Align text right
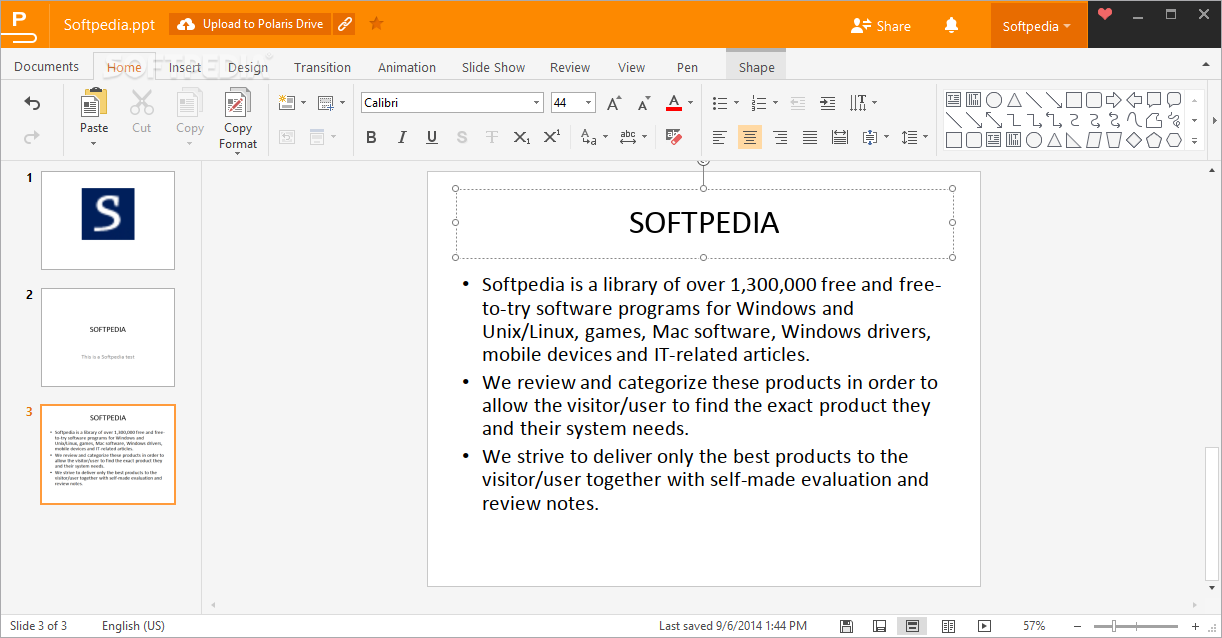1222x638 pixels. pyautogui.click(x=779, y=137)
